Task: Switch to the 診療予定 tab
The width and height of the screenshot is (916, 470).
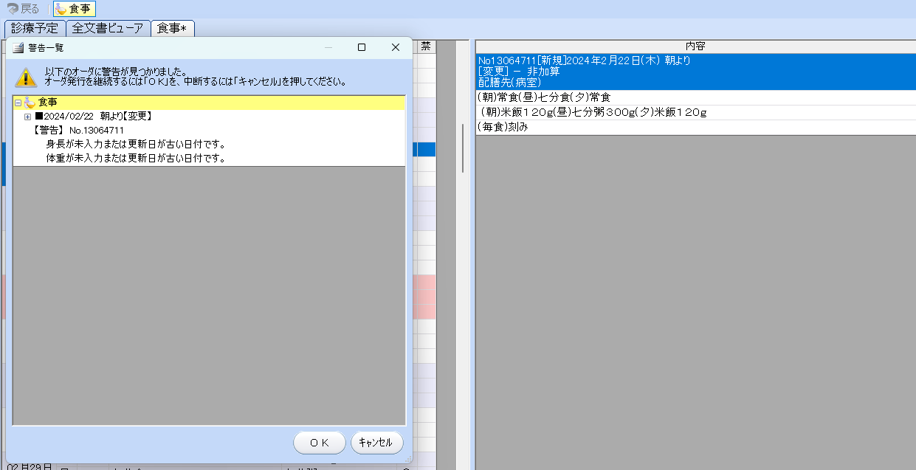Action: tap(34, 28)
